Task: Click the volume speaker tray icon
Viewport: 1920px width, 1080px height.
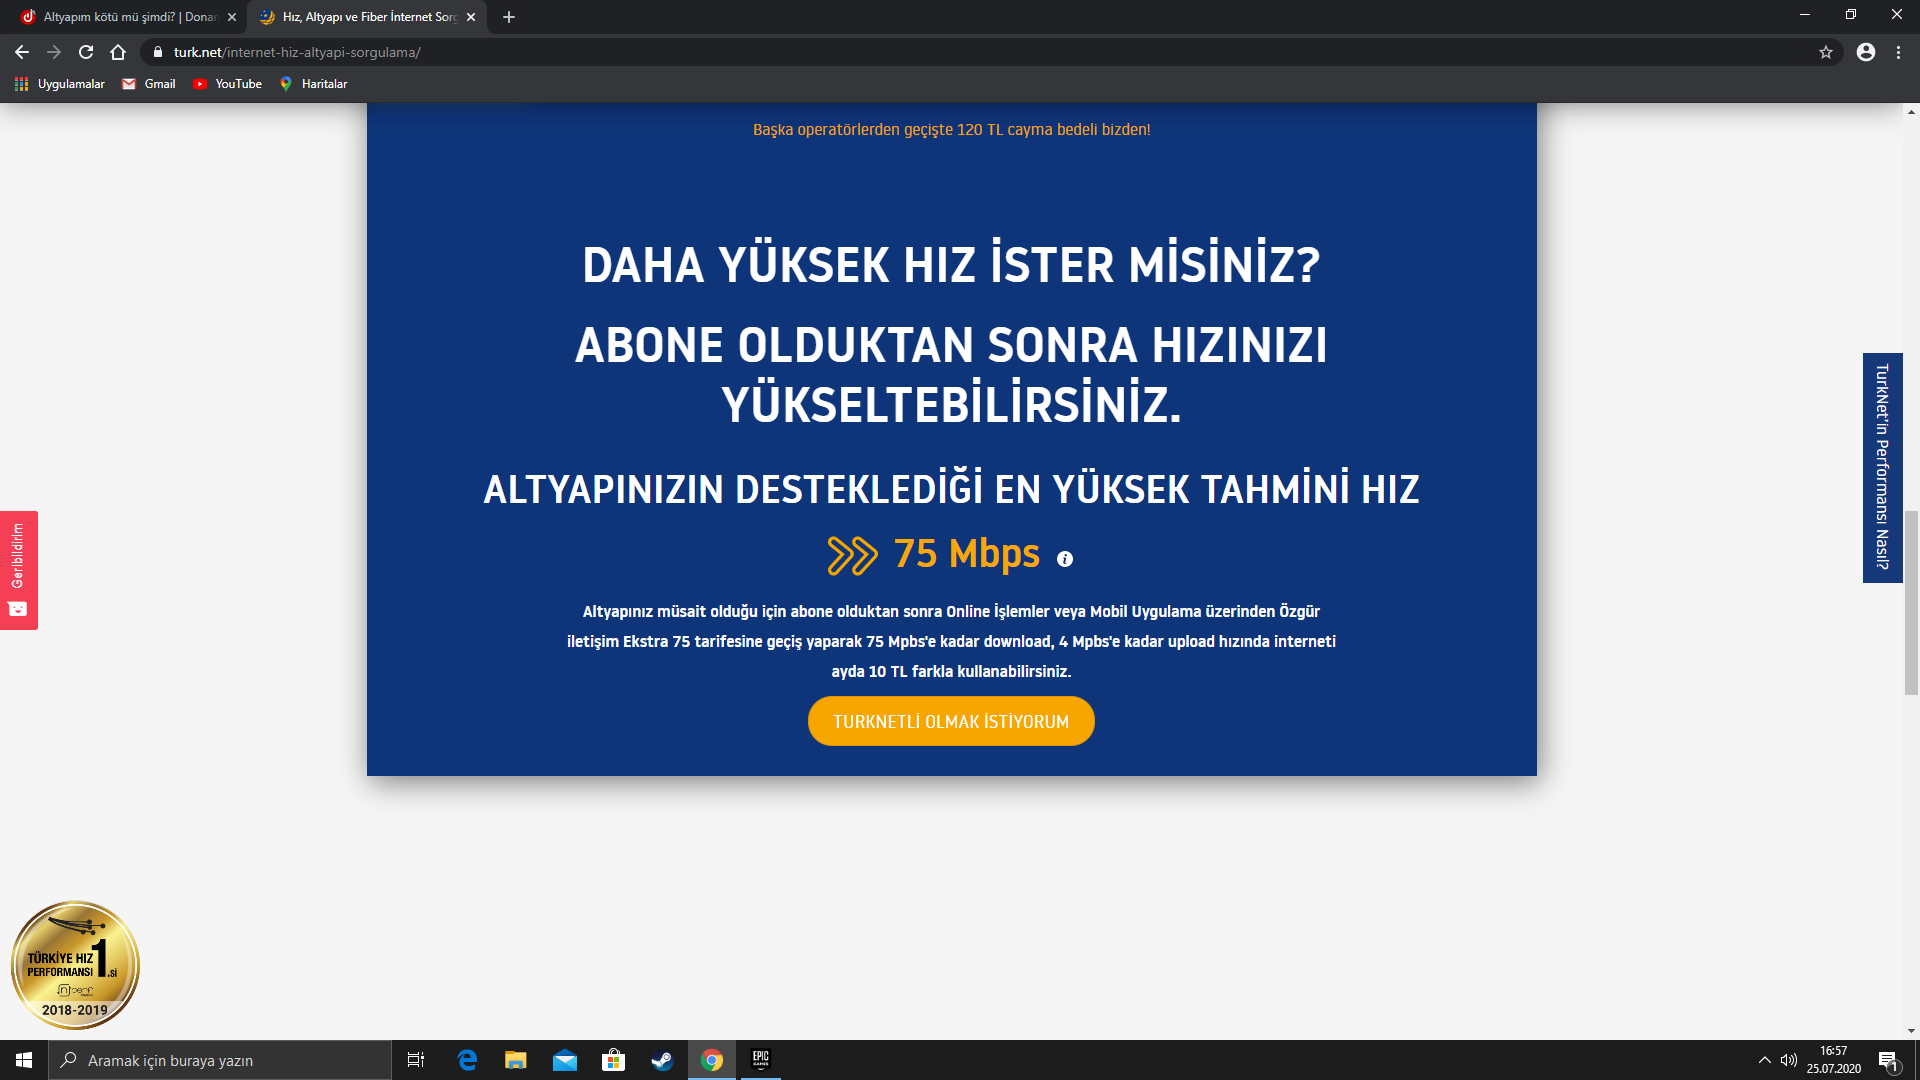Action: pyautogui.click(x=1789, y=1060)
